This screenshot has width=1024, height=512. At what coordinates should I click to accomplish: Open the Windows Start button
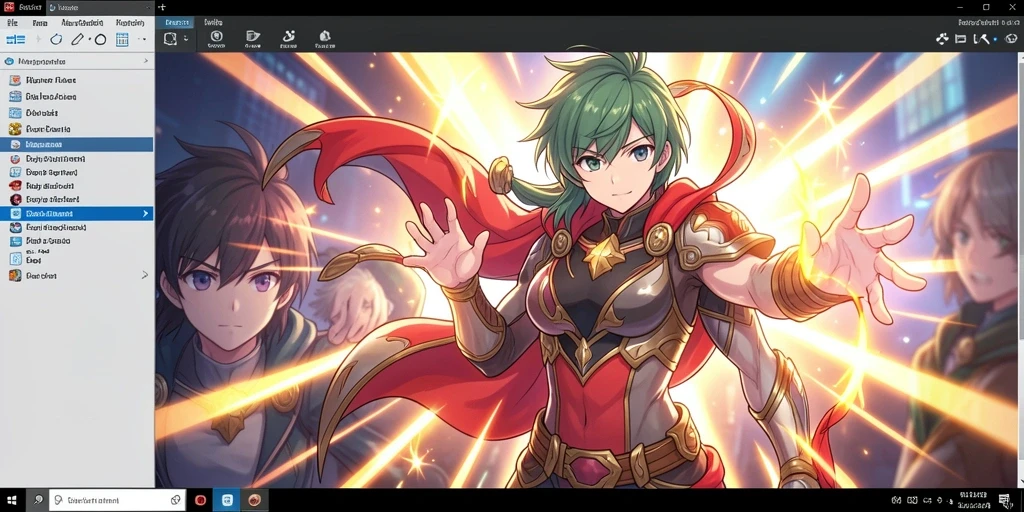13,500
